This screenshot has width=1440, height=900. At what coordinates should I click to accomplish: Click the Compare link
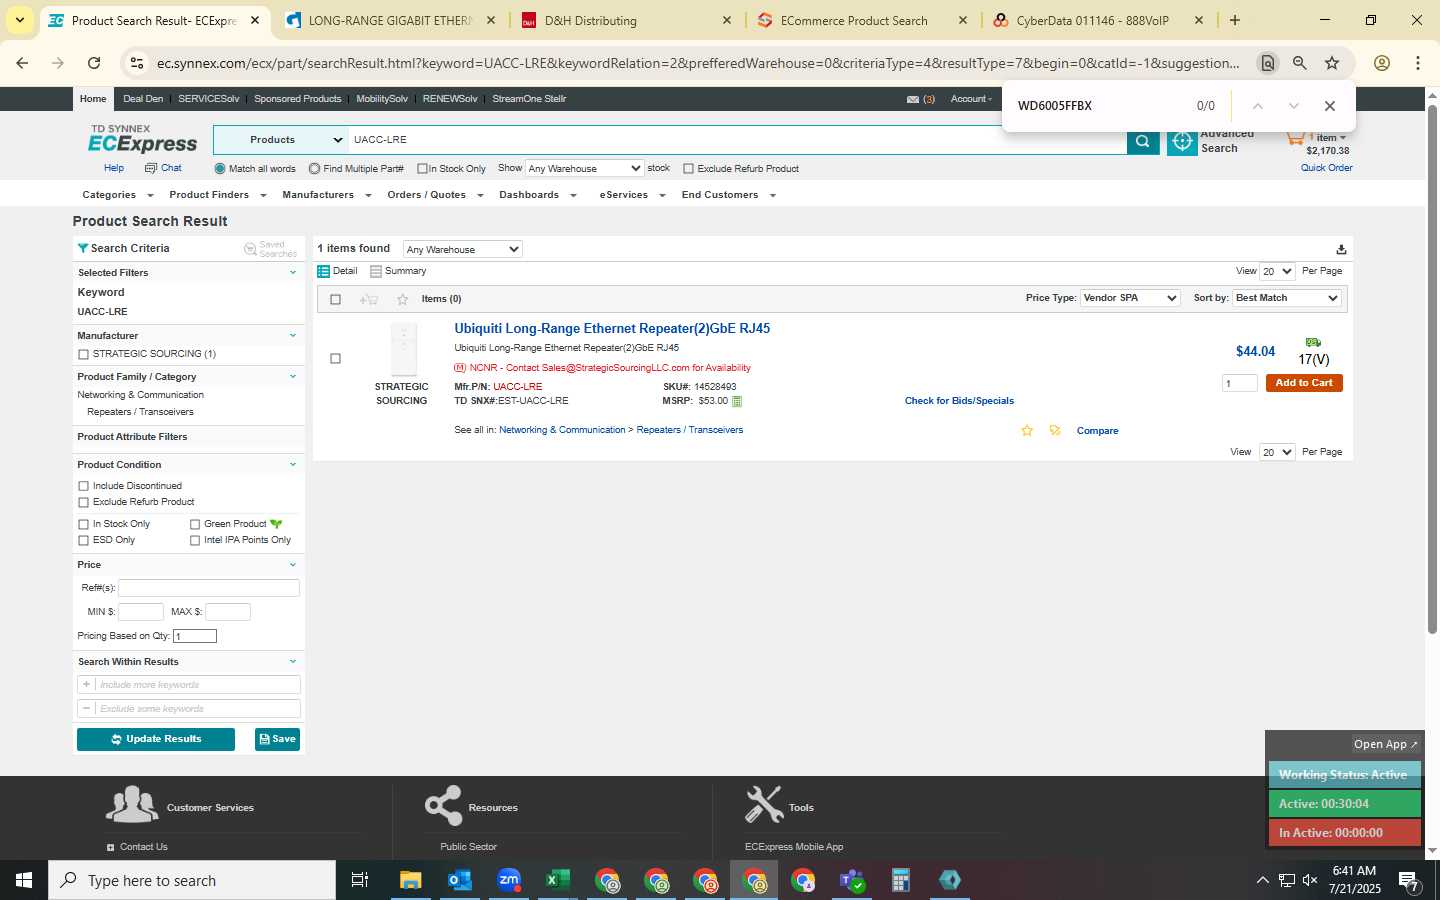click(1097, 431)
